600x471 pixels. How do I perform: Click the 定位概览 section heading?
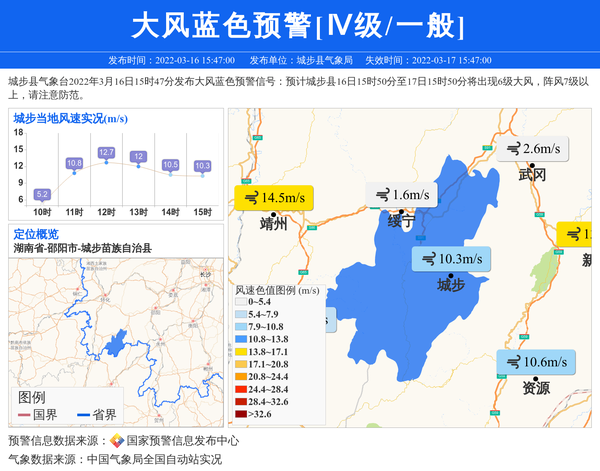pos(36,233)
